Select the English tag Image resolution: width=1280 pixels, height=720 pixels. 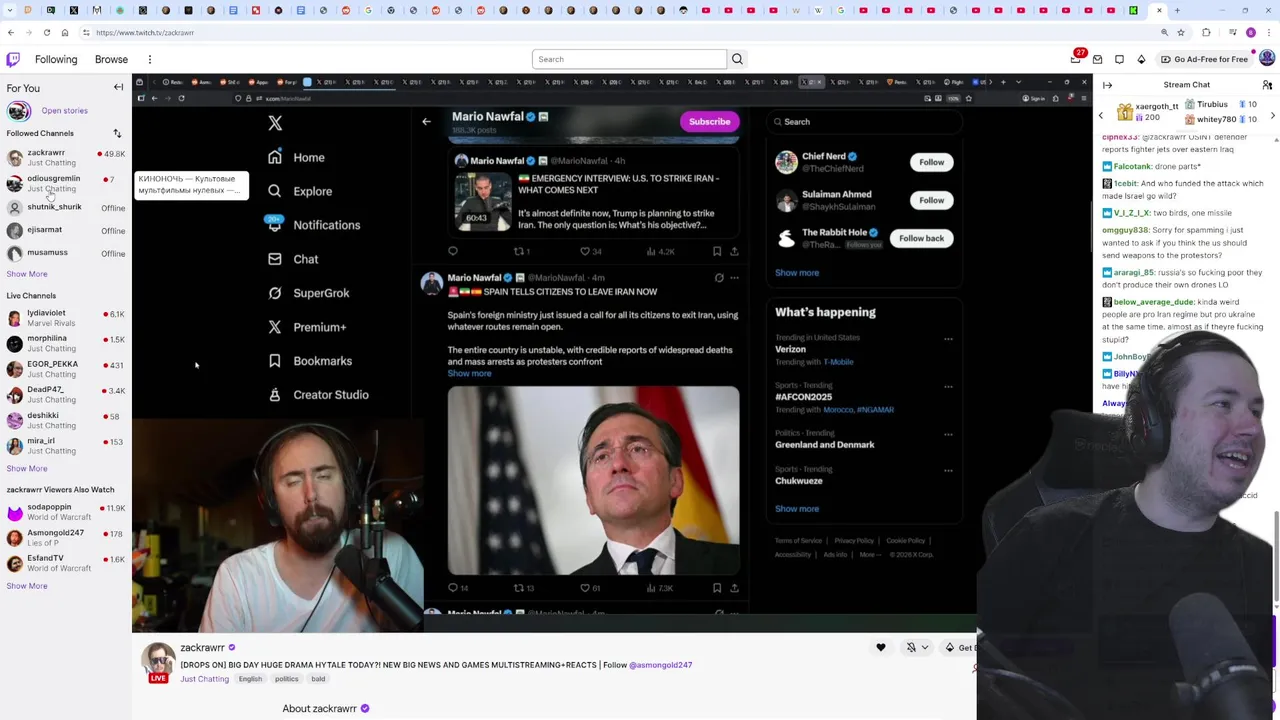point(250,679)
